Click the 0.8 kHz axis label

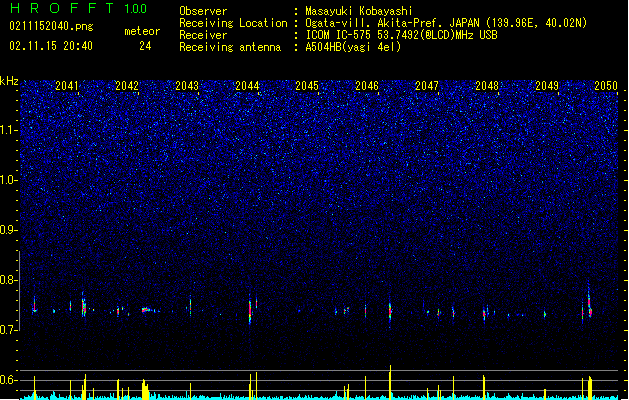9,280
